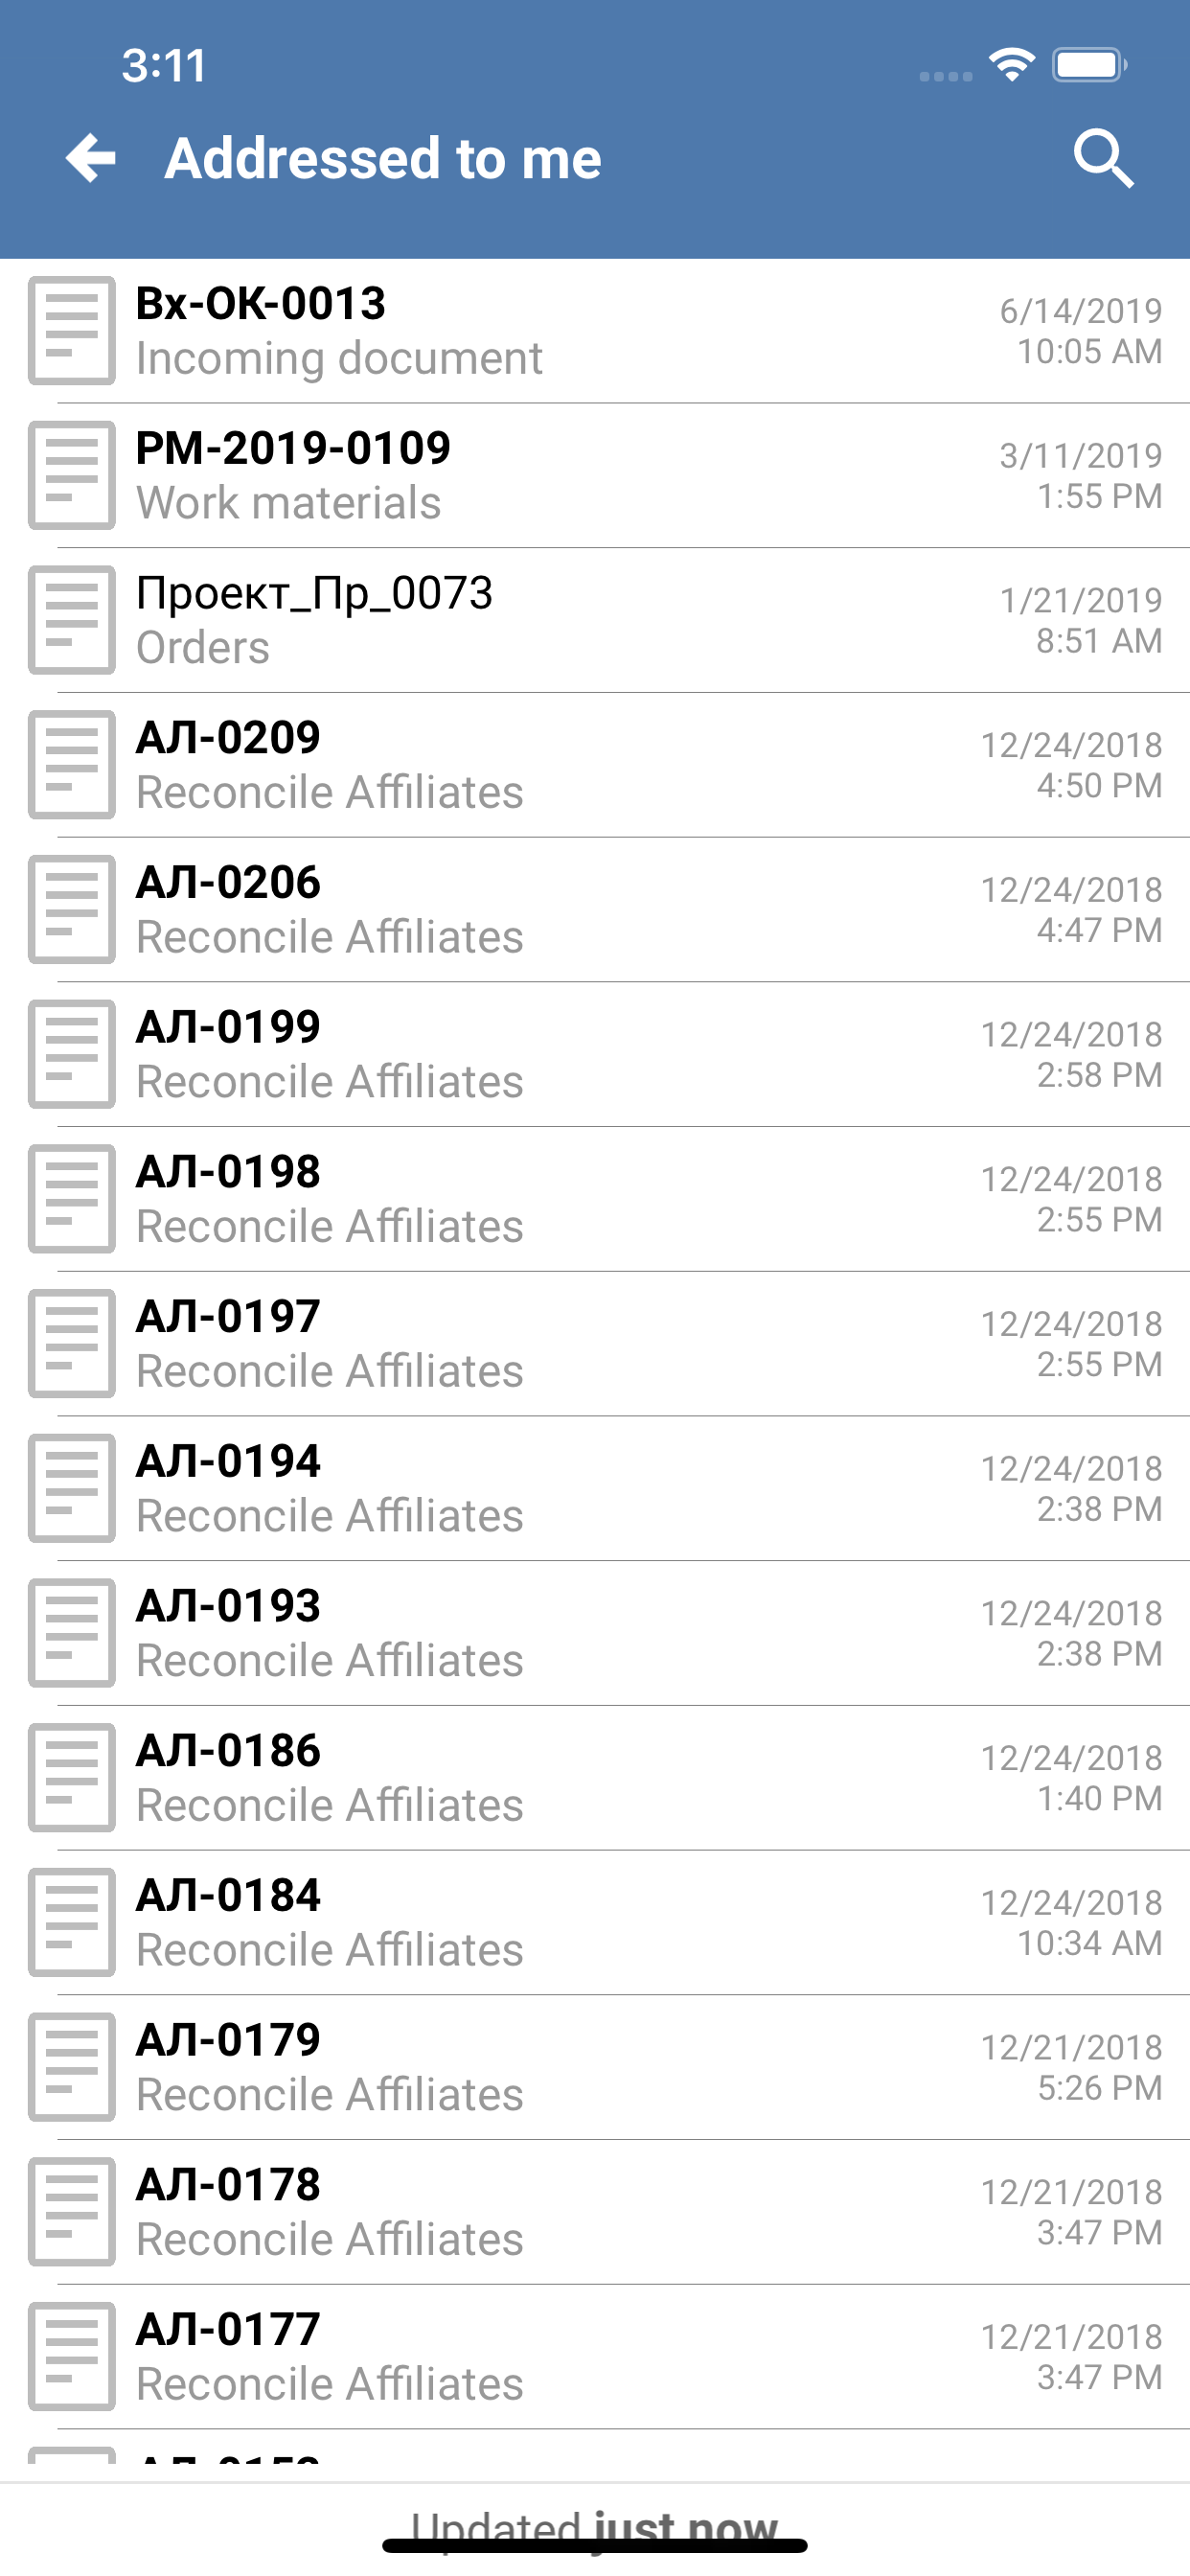Open АЛ-0194 dated 12/24/2018 2:38 PM
1190x2576 pixels.
tap(595, 1488)
